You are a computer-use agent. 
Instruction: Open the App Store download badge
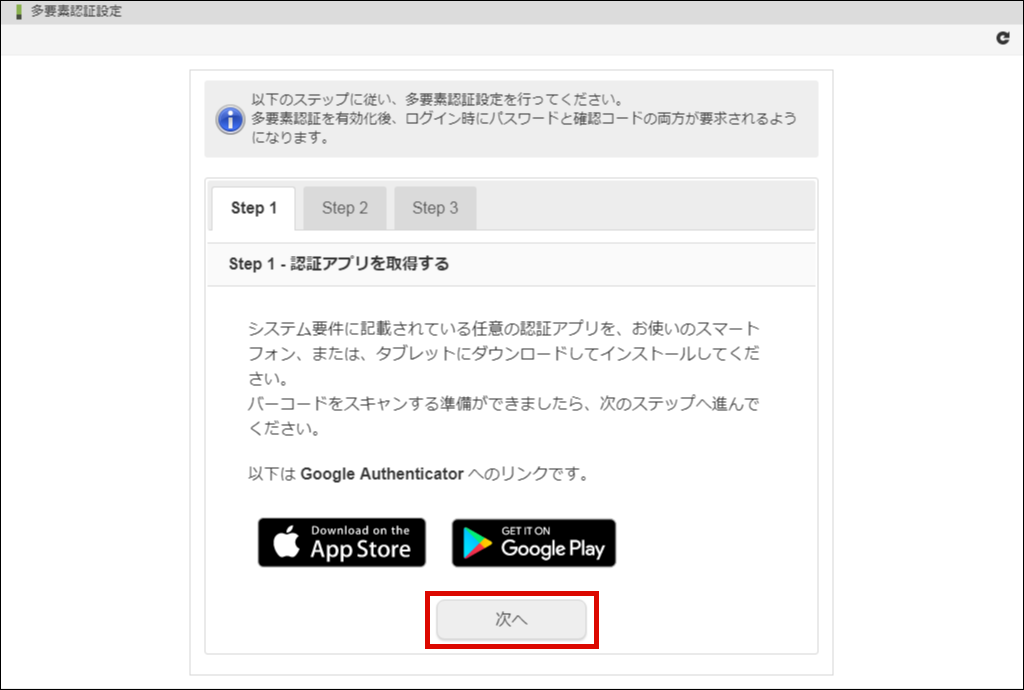(x=342, y=542)
